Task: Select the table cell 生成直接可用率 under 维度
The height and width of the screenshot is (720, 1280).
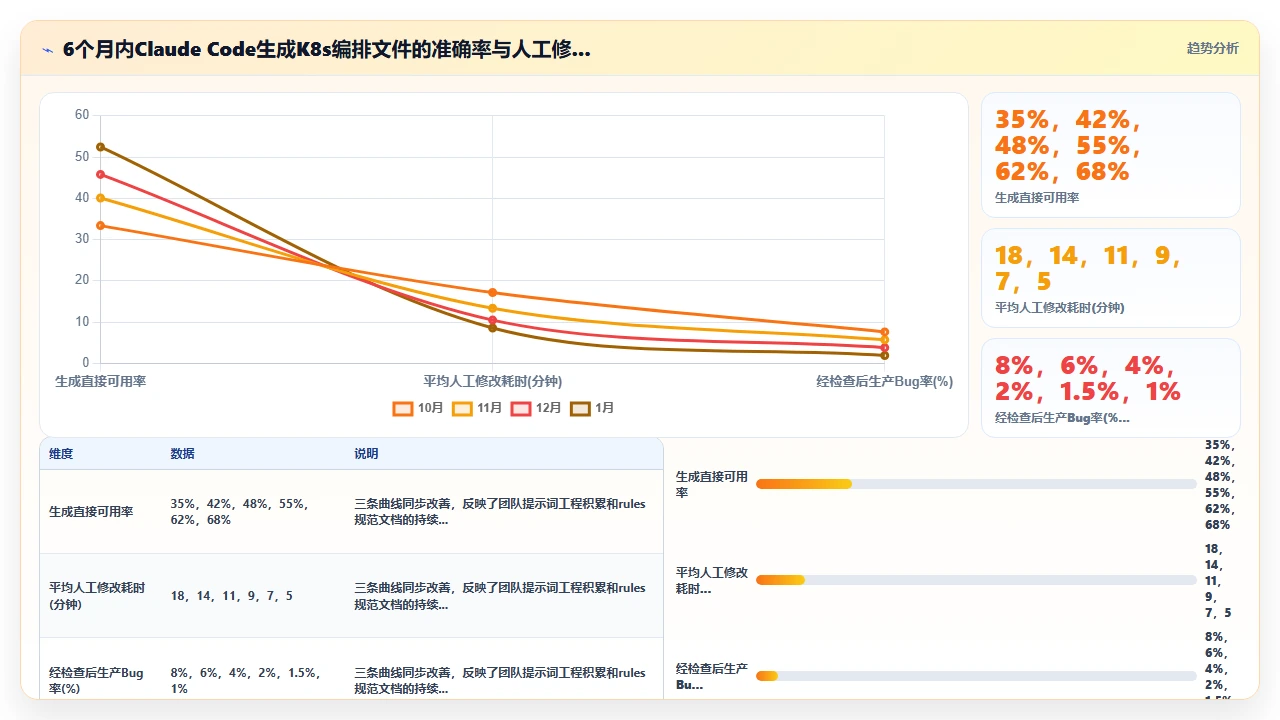Action: [x=91, y=512]
